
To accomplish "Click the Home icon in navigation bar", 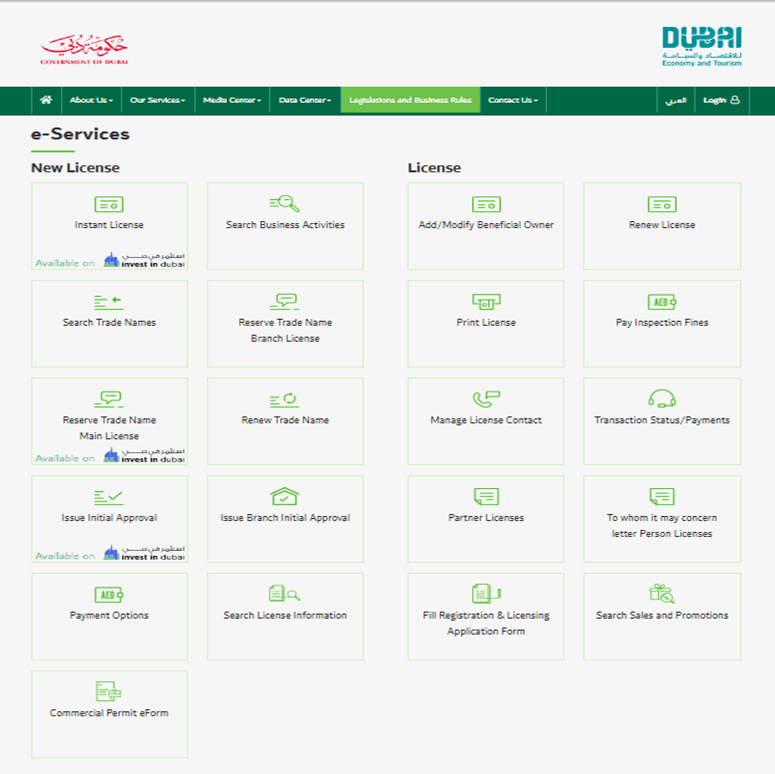I will (45, 100).
